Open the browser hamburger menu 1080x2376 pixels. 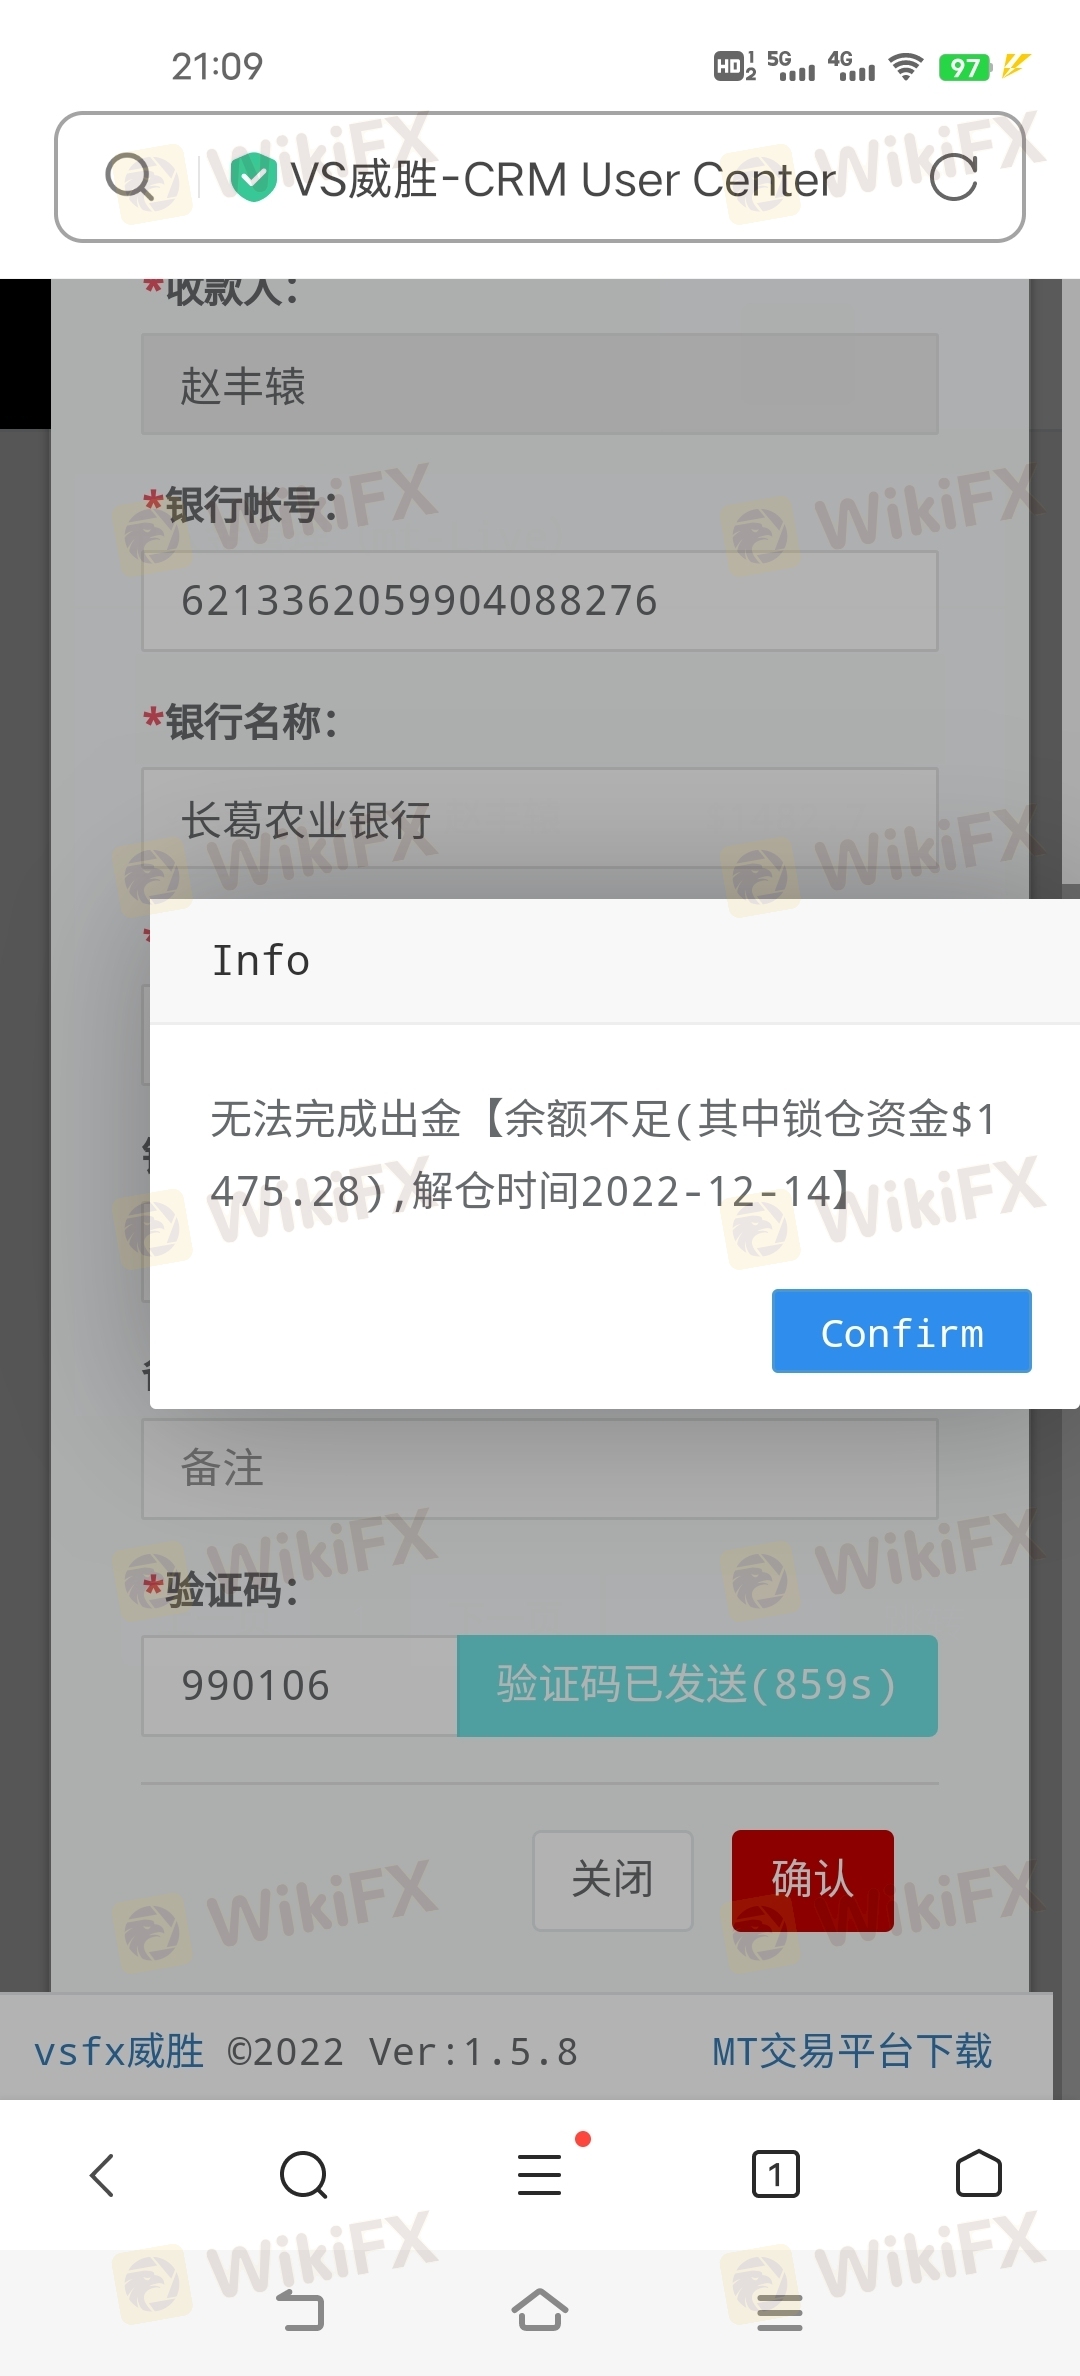[x=540, y=2174]
